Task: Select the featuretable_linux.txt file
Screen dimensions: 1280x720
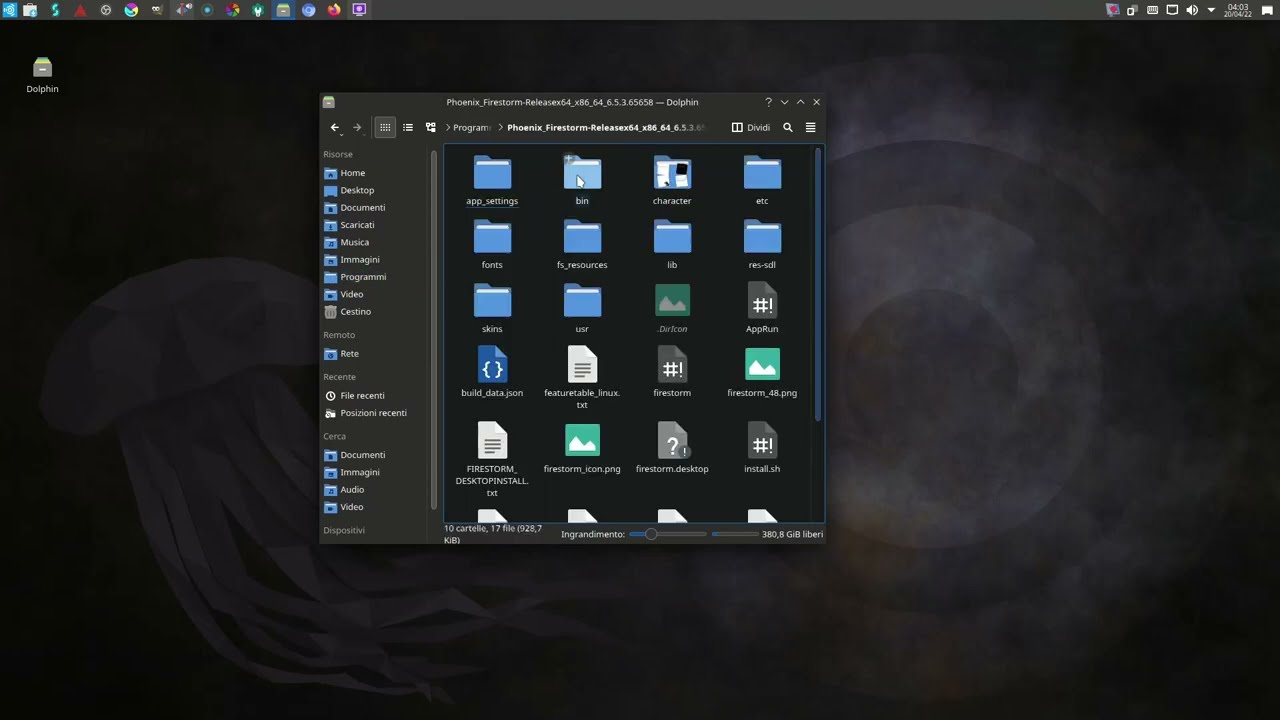Action: tap(582, 378)
